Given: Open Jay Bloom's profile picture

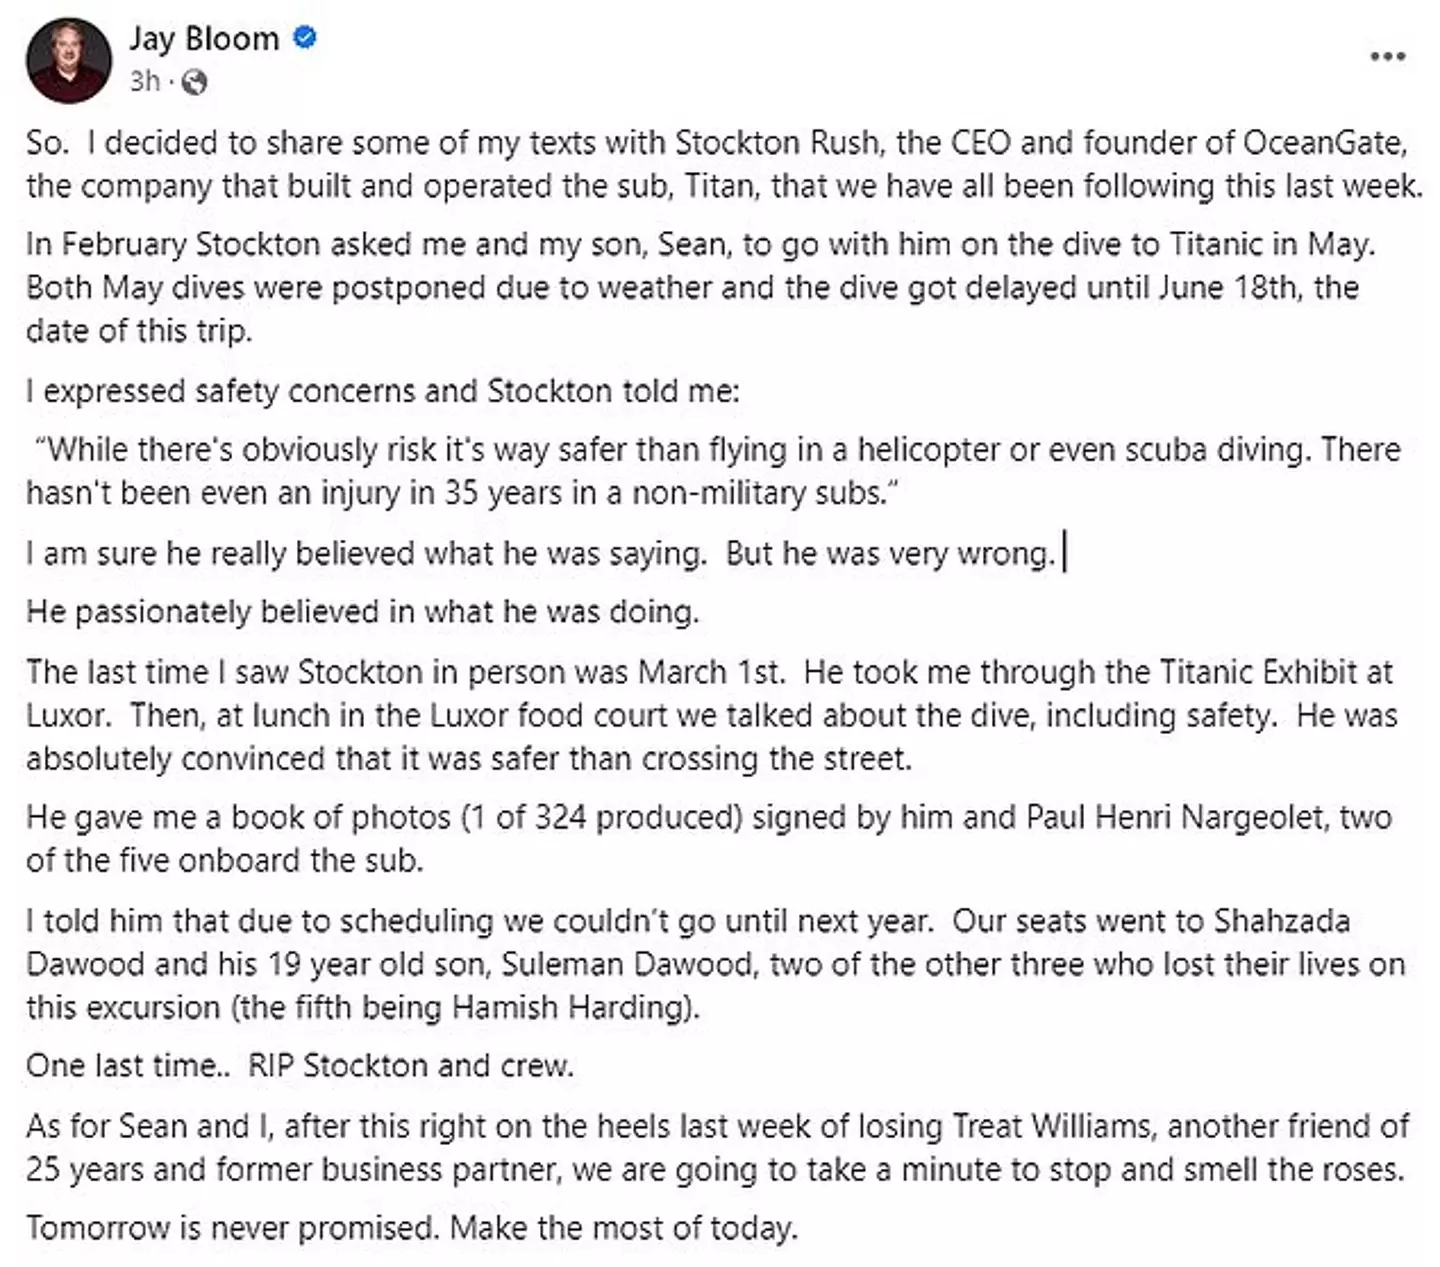Looking at the screenshot, I should coord(69,60).
